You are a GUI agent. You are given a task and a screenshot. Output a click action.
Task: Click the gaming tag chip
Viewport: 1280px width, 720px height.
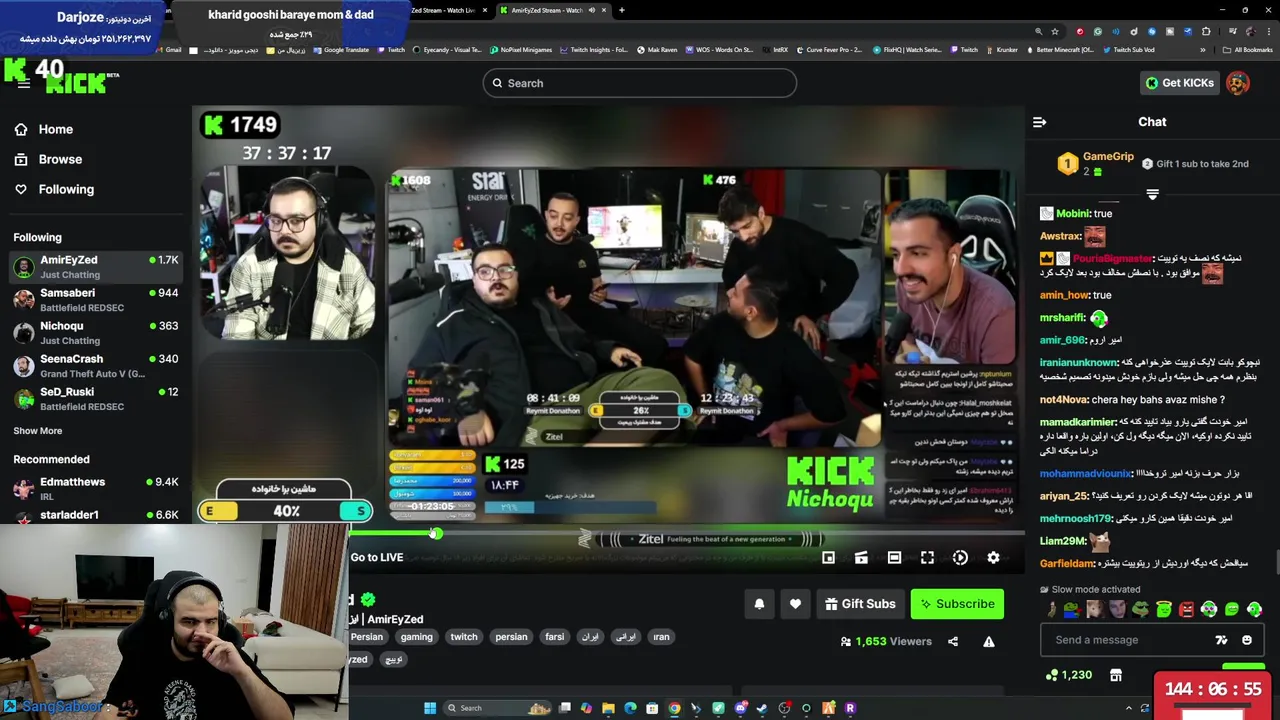tap(417, 637)
